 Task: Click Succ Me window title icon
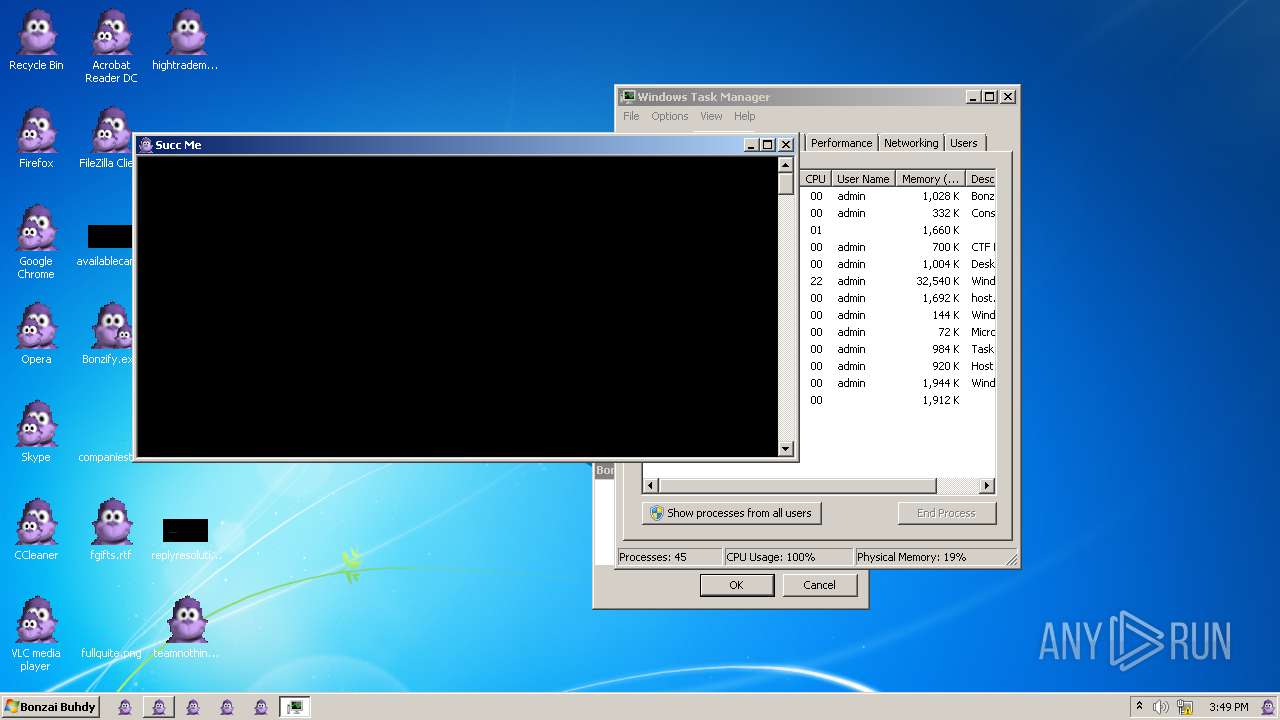pos(146,145)
